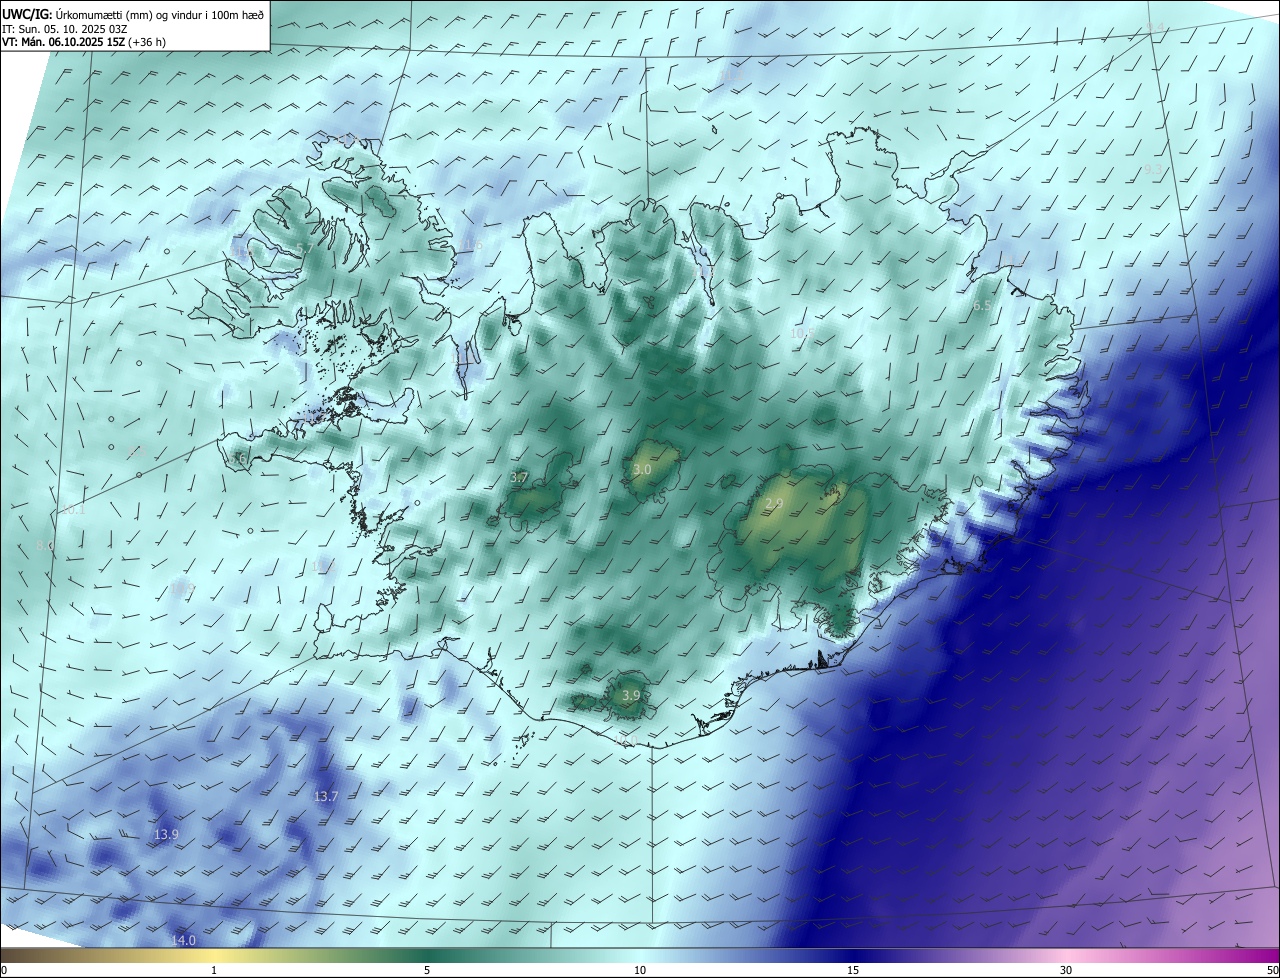Click the '10' tick label on the colorbar
Viewport: 1280px width, 978px height.
640,970
